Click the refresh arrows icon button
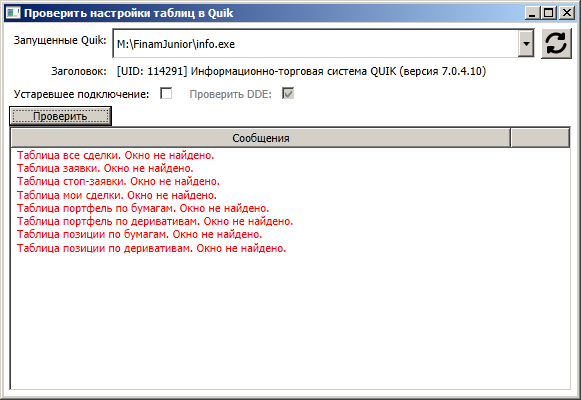Viewport: 581px width, 400px height. point(556,44)
